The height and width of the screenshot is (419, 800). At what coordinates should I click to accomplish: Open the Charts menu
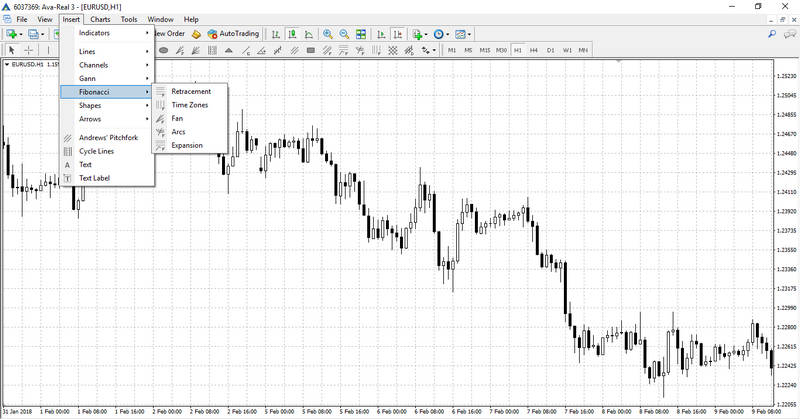(x=100, y=19)
